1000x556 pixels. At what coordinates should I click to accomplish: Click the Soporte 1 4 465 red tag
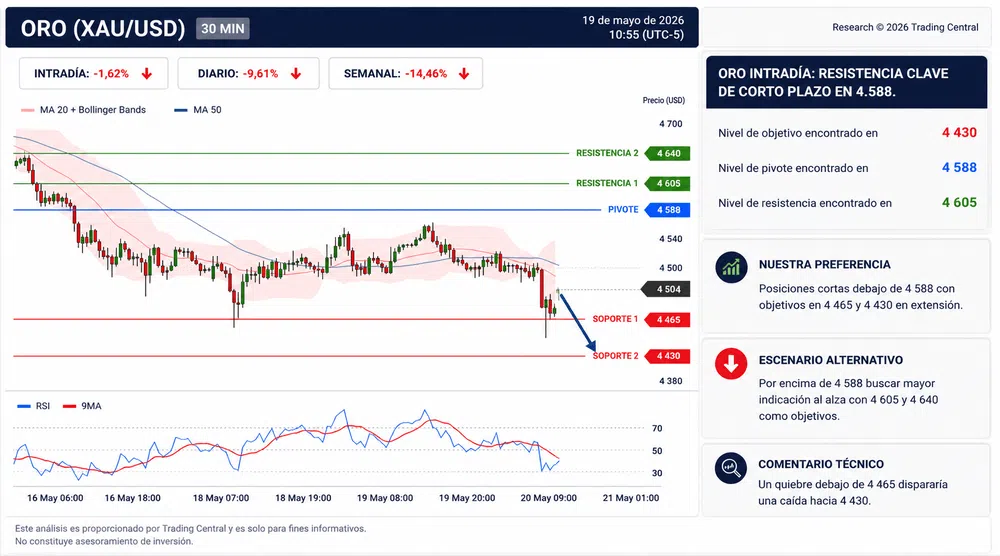(668, 319)
